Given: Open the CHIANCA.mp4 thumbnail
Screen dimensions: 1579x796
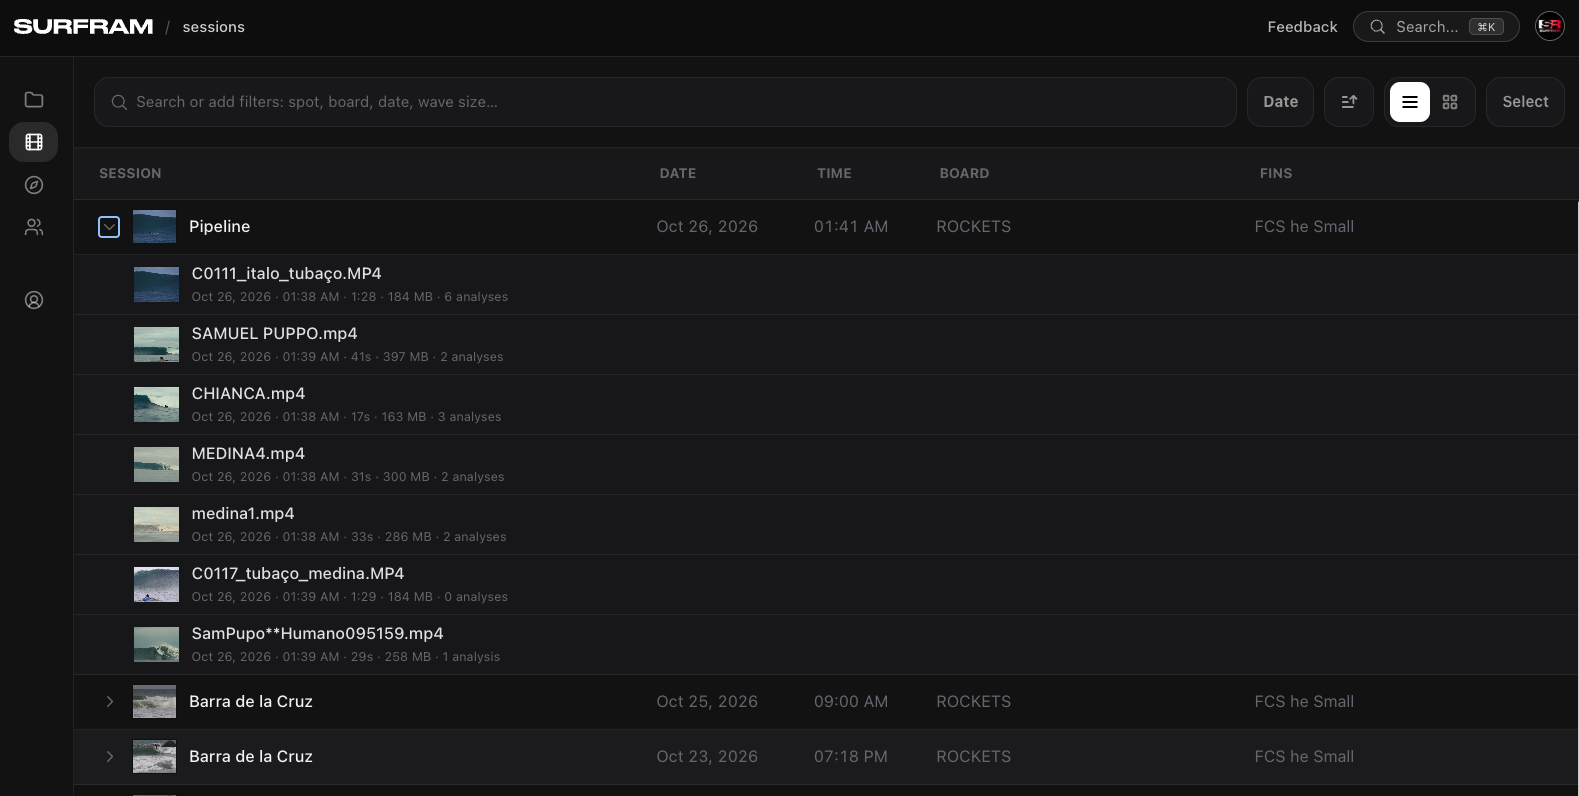Looking at the screenshot, I should (156, 405).
